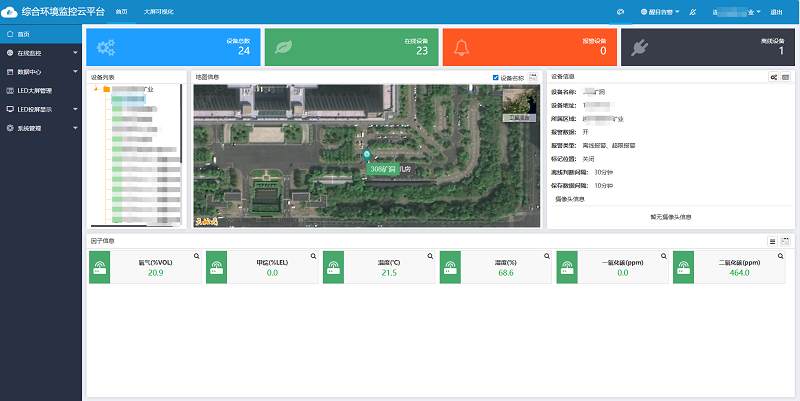Click magnifier icon on 氧气(%VOL) card
Screen dimensions: 800x401
tap(197, 257)
